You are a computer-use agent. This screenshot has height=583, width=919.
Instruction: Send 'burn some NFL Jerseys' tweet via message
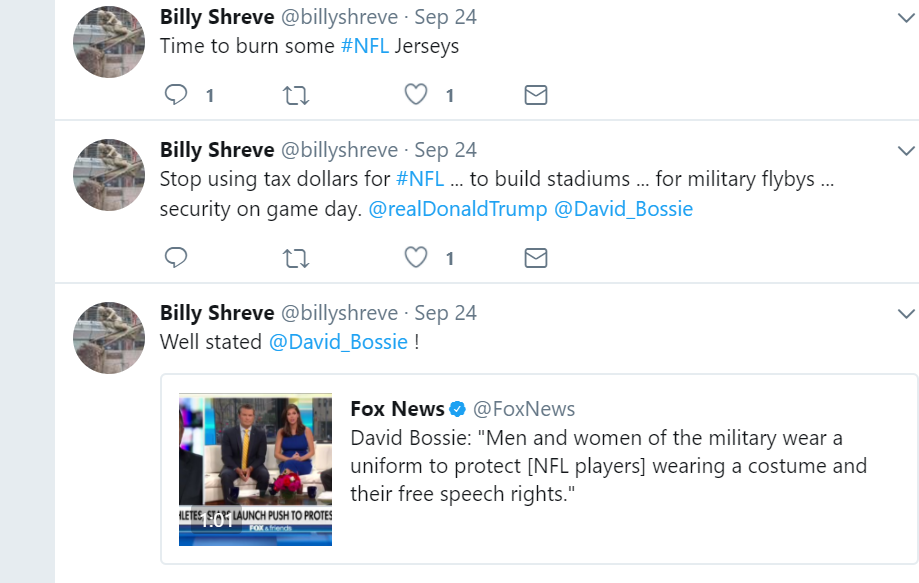(x=536, y=95)
